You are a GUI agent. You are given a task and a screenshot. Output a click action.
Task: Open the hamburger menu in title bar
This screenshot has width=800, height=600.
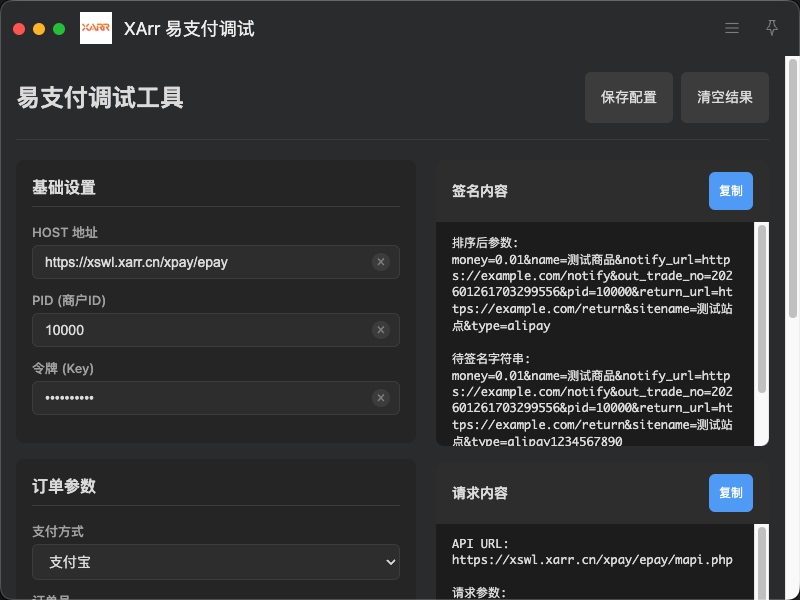(732, 28)
